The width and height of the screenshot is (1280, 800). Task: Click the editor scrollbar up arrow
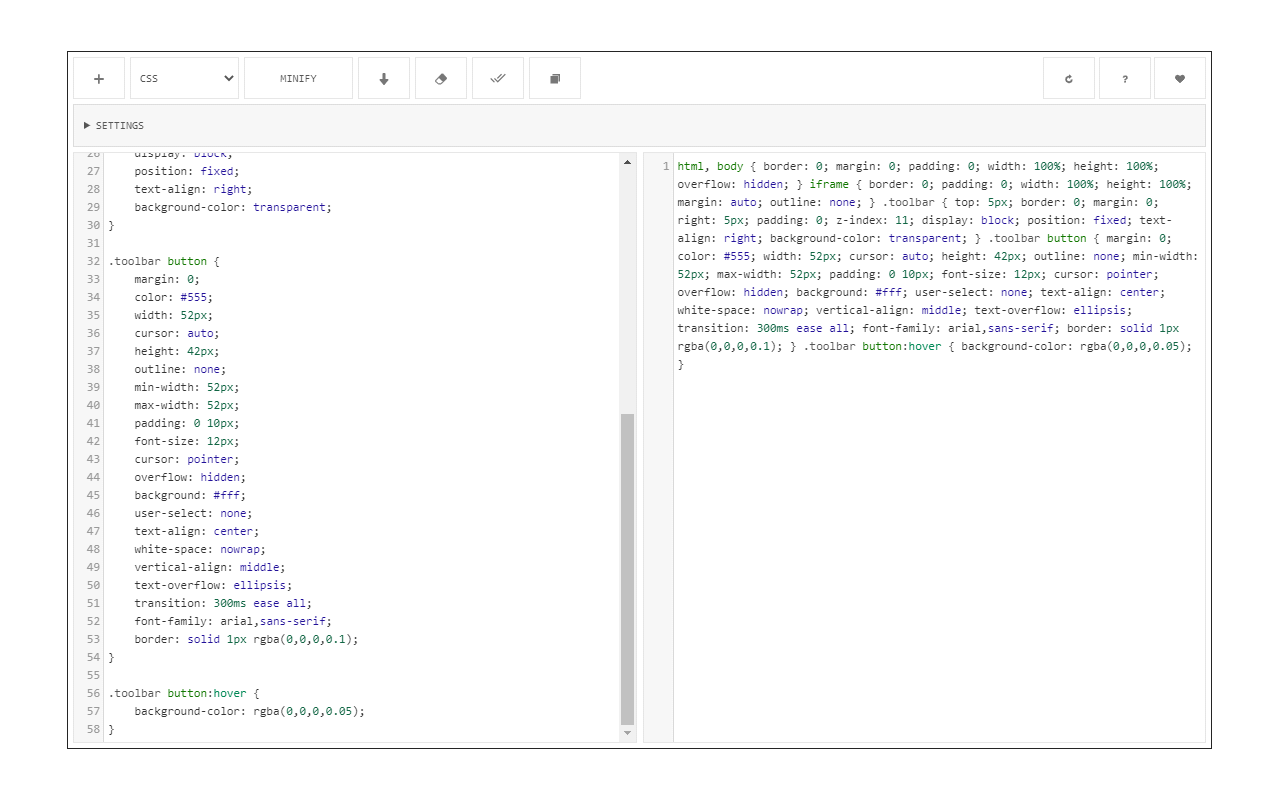coord(628,162)
